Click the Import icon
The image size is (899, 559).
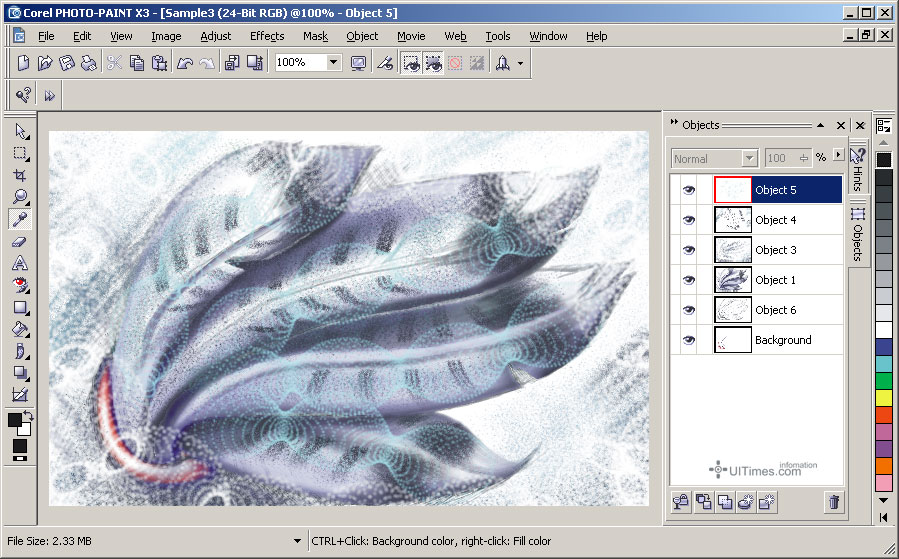coord(232,62)
